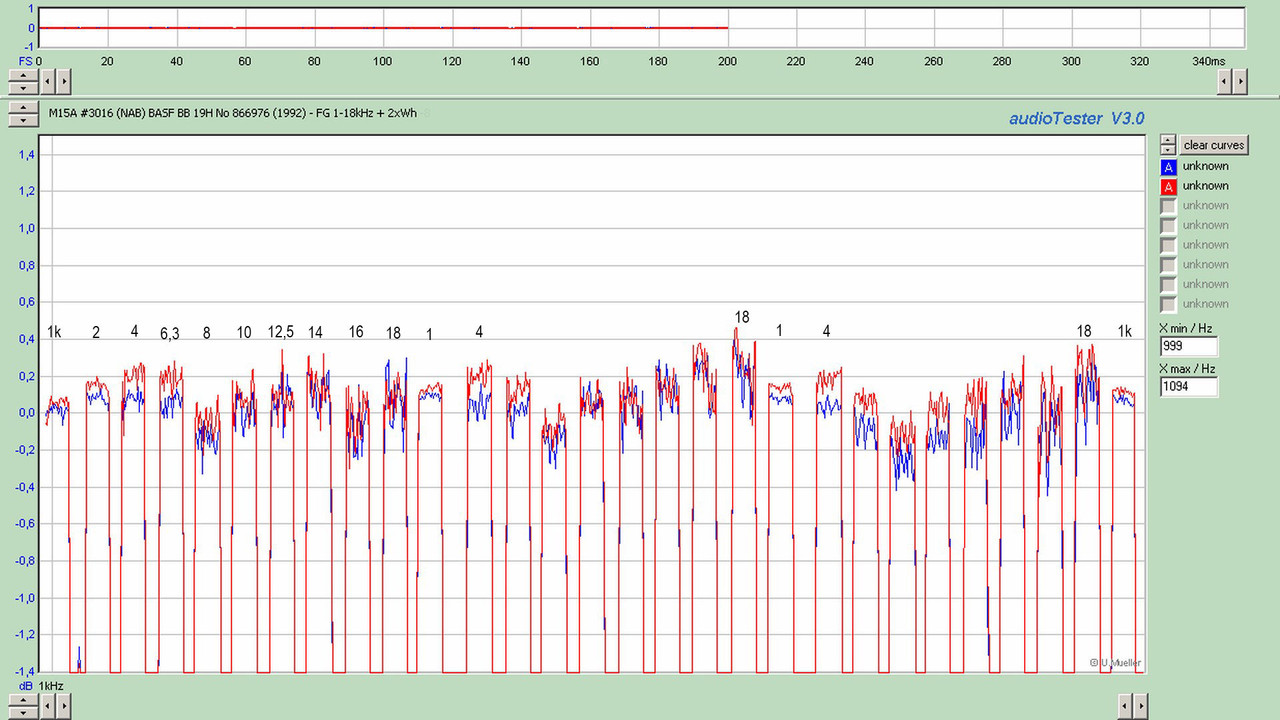Click the 12,5 frequency label on the graph
The image size is (1280, 720).
[x=281, y=332]
